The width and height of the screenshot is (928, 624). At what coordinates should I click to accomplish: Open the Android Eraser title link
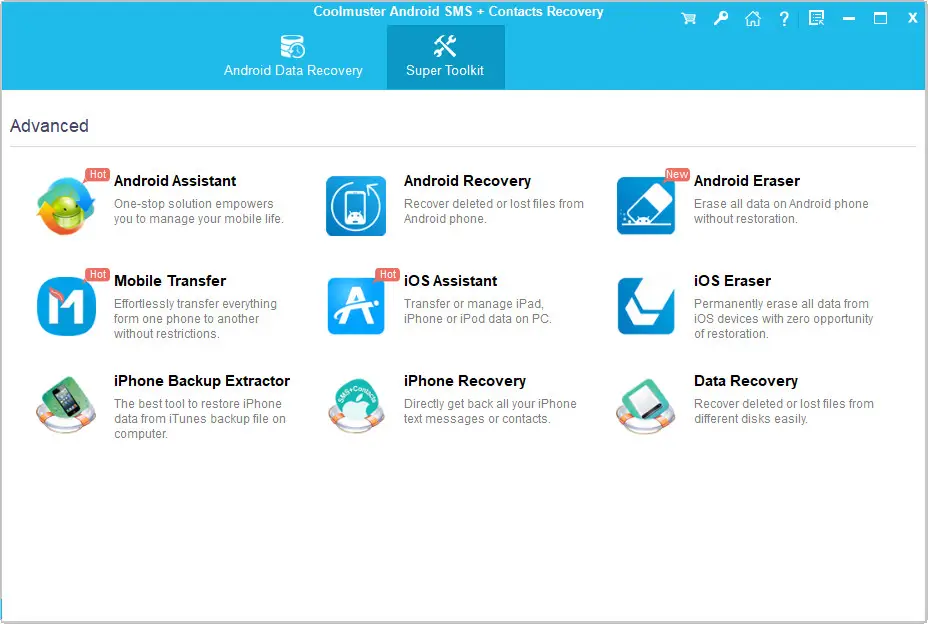pos(746,181)
